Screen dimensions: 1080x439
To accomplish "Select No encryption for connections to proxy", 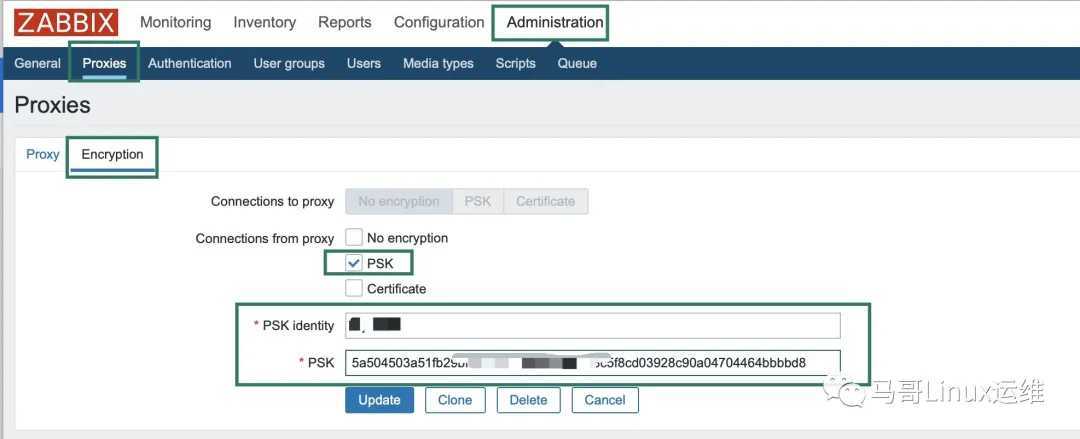I will [x=399, y=201].
